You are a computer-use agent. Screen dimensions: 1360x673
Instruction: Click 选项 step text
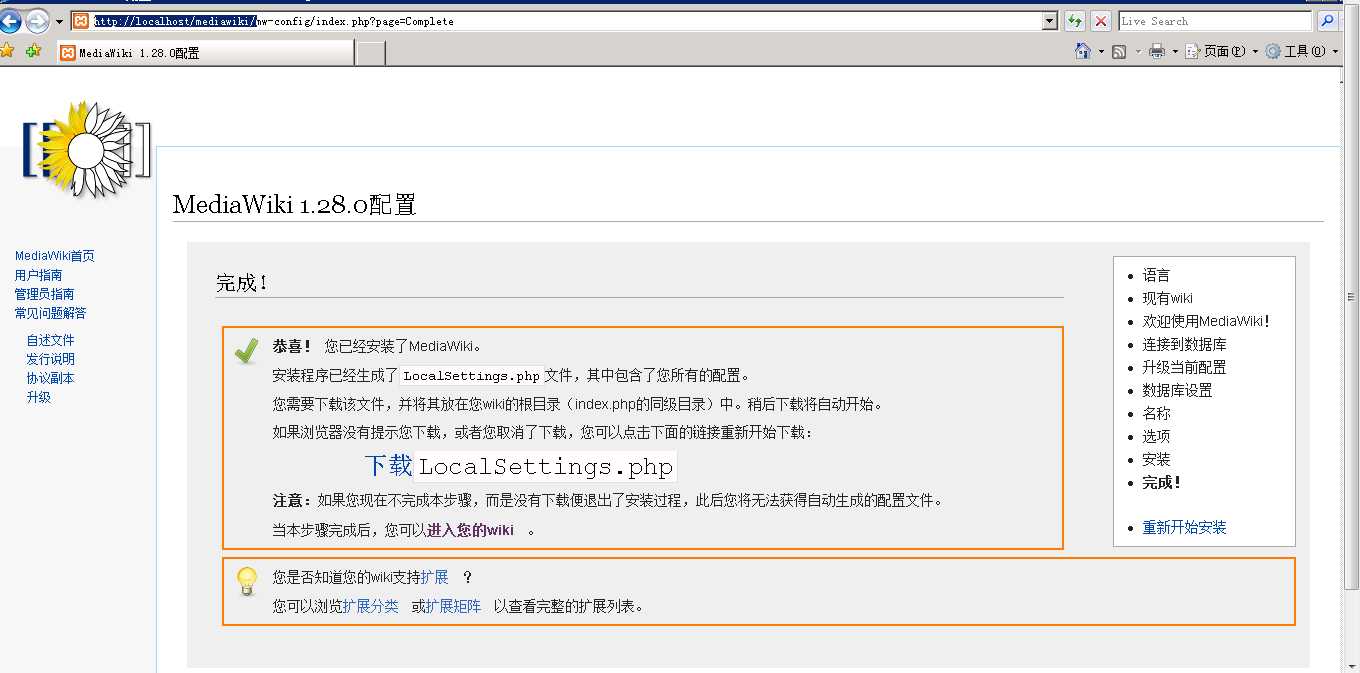point(1156,436)
